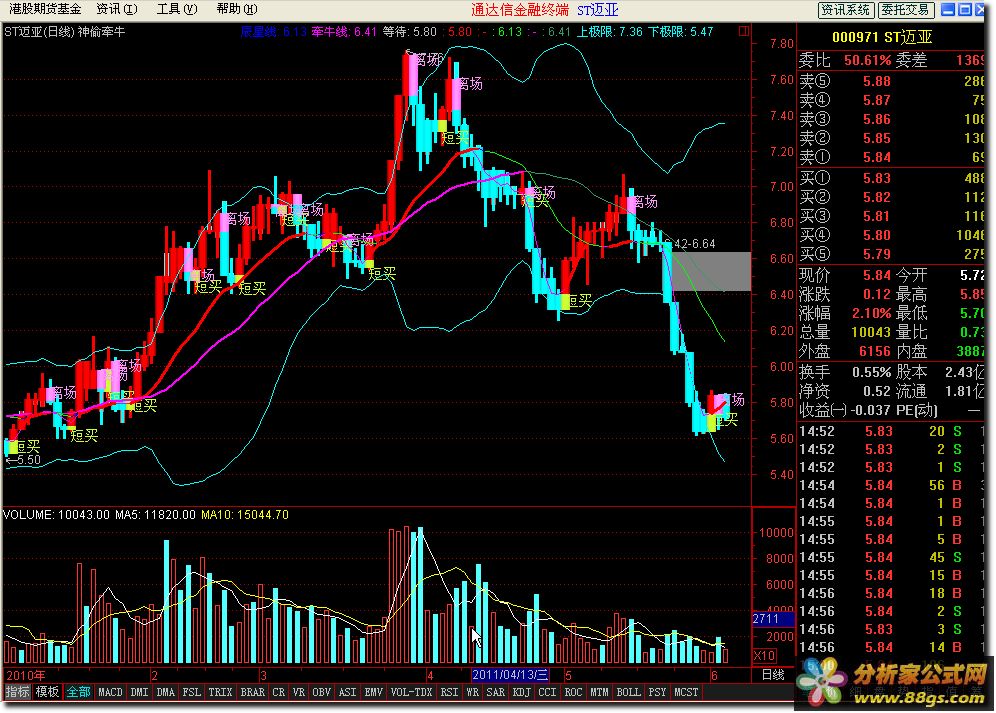Select the EMV indicator
The height and width of the screenshot is (713, 996).
click(374, 692)
